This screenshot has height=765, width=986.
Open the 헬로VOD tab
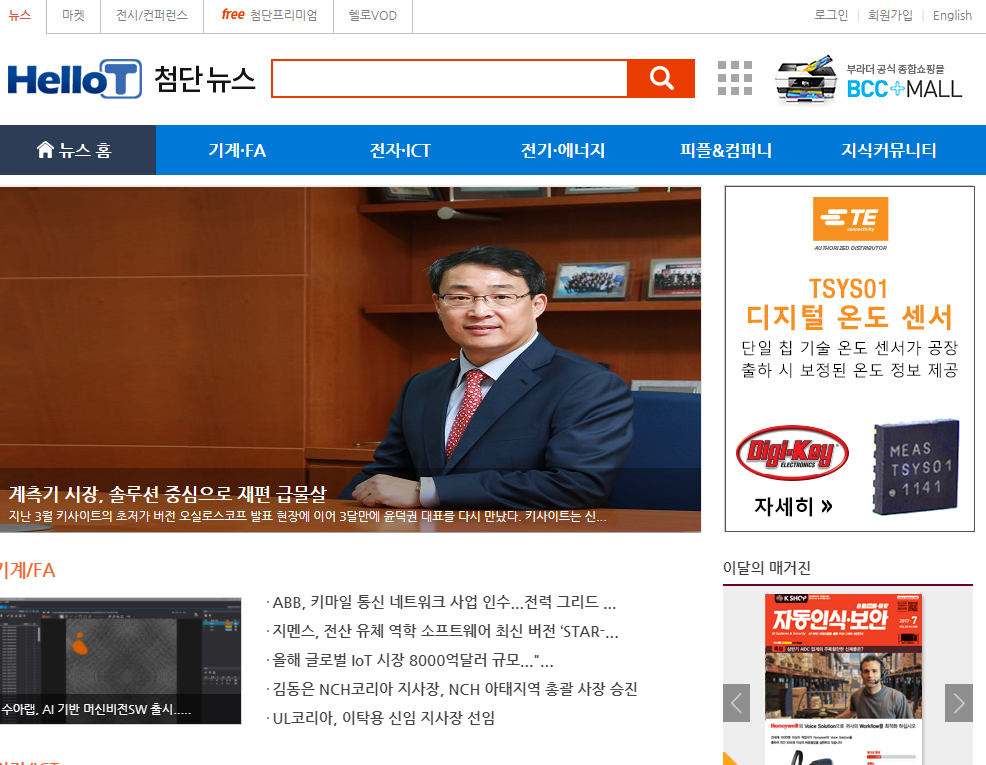tap(372, 15)
